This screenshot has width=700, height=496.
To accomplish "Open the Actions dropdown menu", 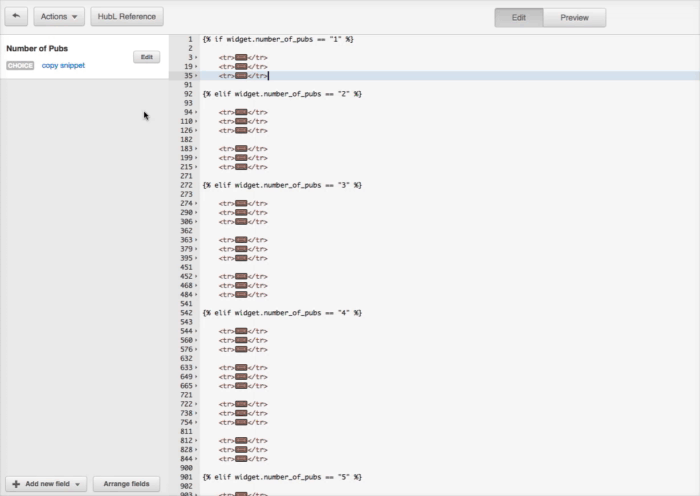I will 59,17.
